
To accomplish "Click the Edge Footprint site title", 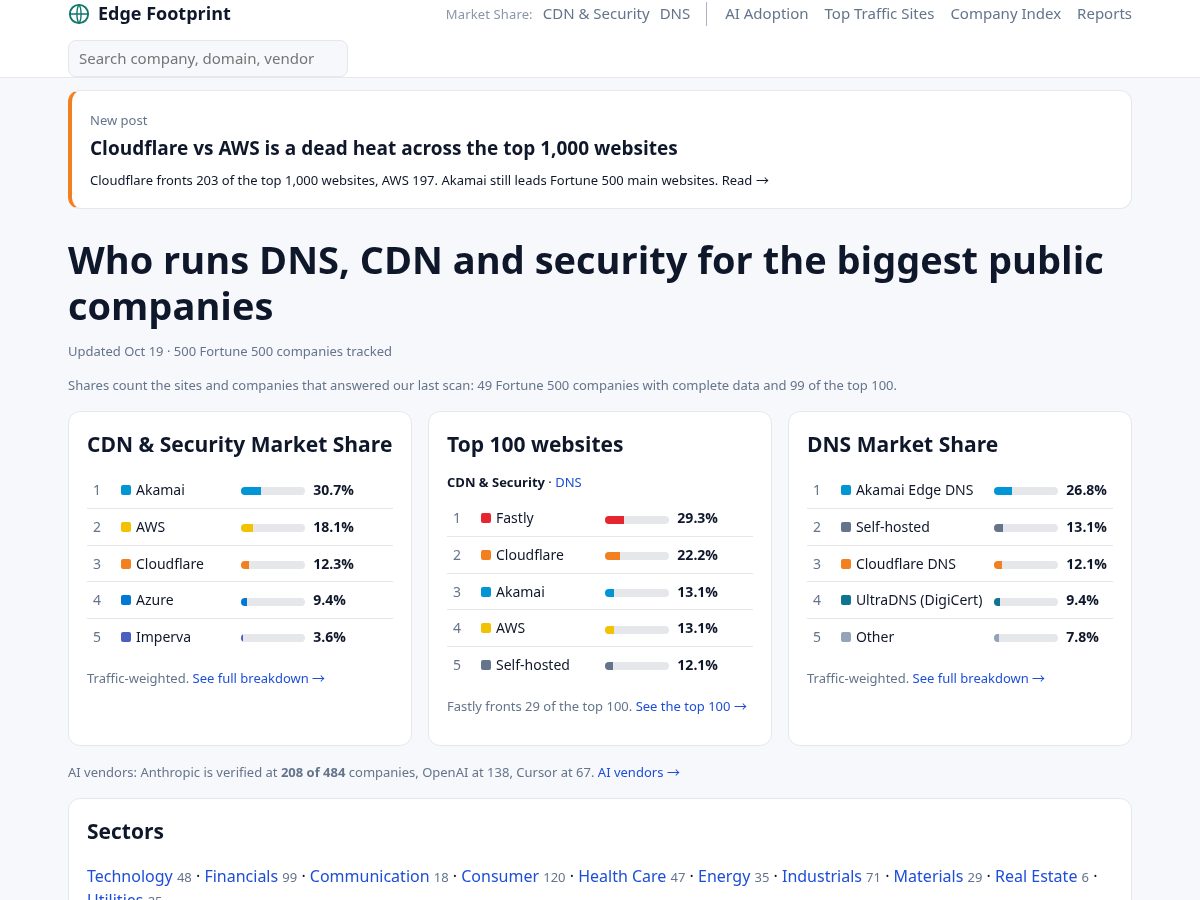I will (164, 14).
